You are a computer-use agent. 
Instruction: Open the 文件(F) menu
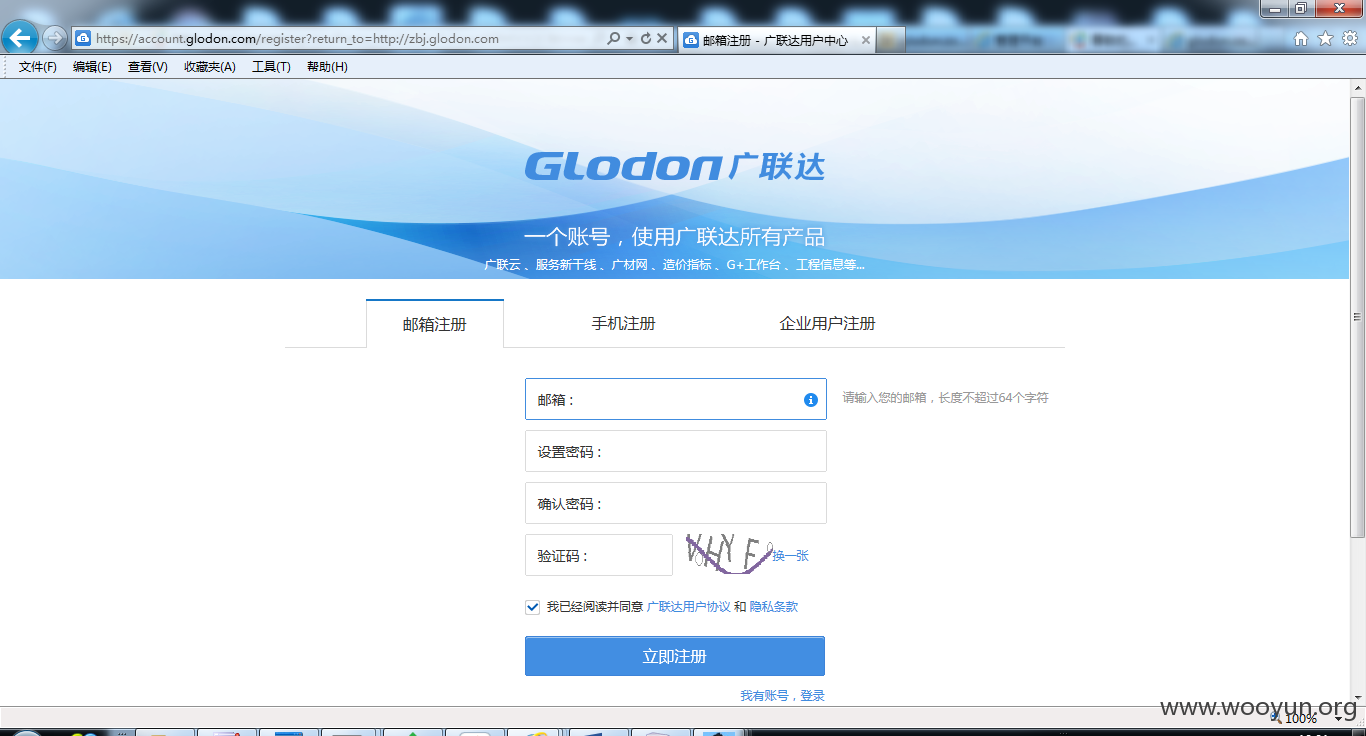38,67
